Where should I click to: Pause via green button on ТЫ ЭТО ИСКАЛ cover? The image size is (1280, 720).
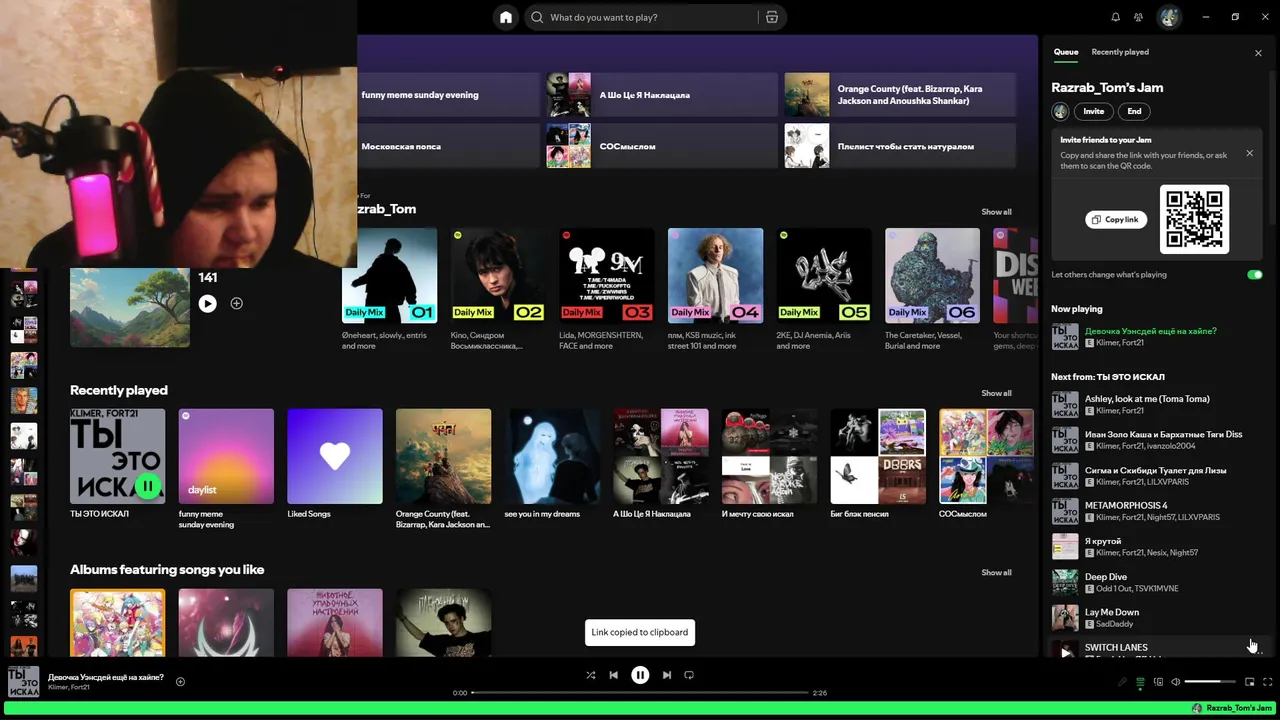tap(148, 486)
